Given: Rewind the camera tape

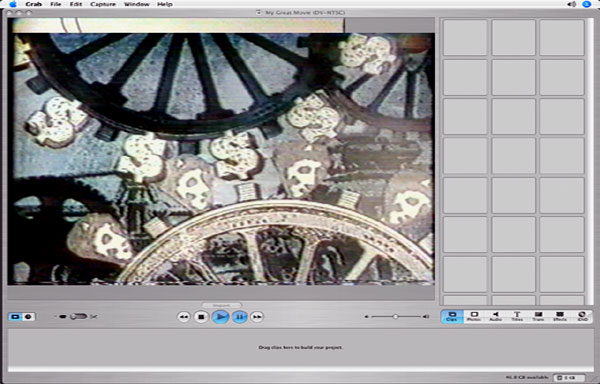Looking at the screenshot, I should (x=184, y=317).
